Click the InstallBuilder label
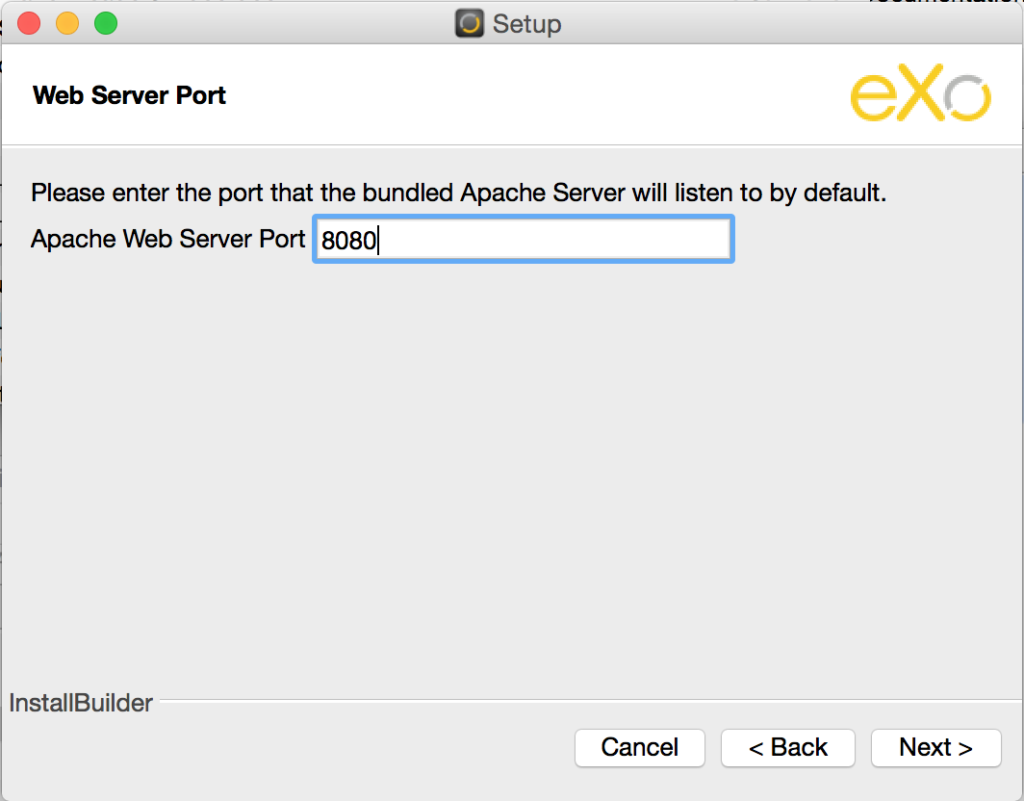 (x=81, y=703)
